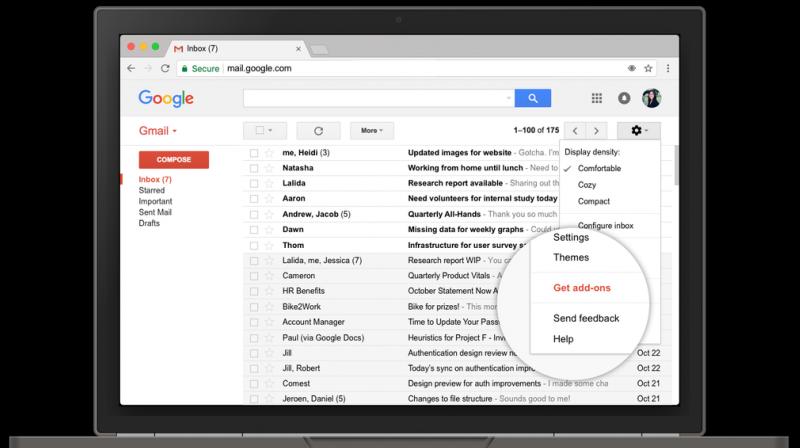Select the Account Manager email checkbox
Viewport: 800px width, 448px height.
tap(254, 322)
